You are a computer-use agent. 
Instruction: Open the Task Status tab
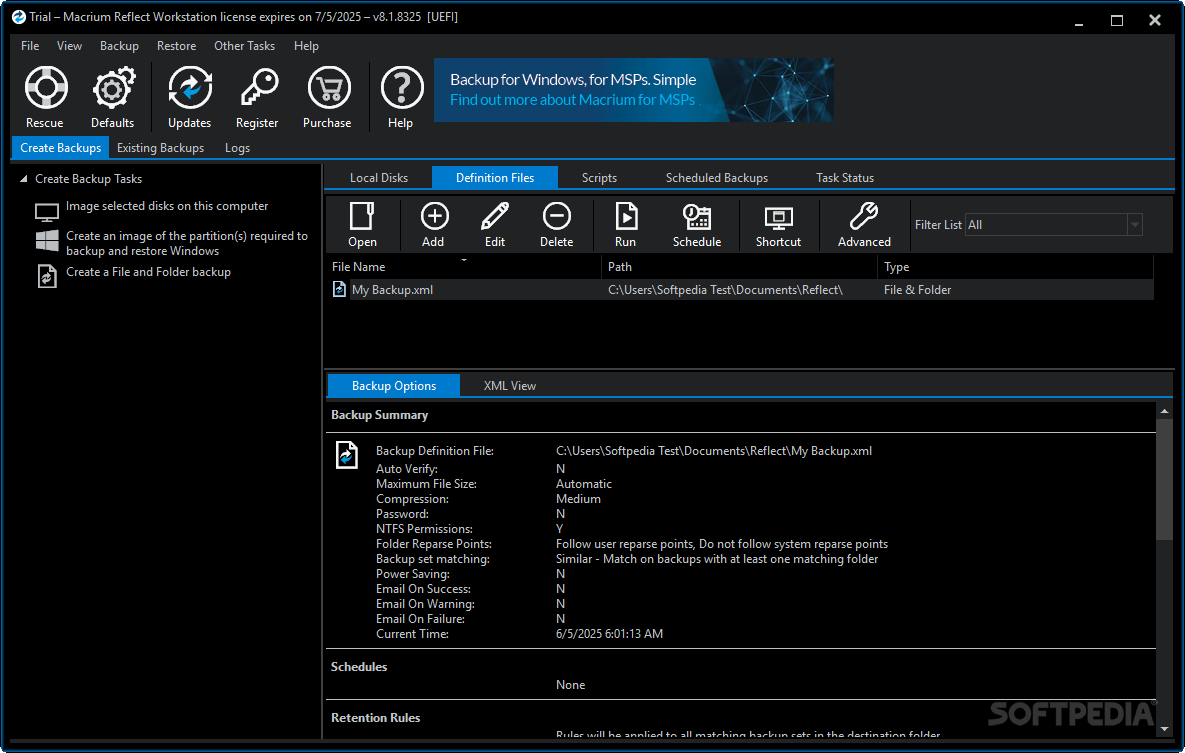tap(845, 178)
